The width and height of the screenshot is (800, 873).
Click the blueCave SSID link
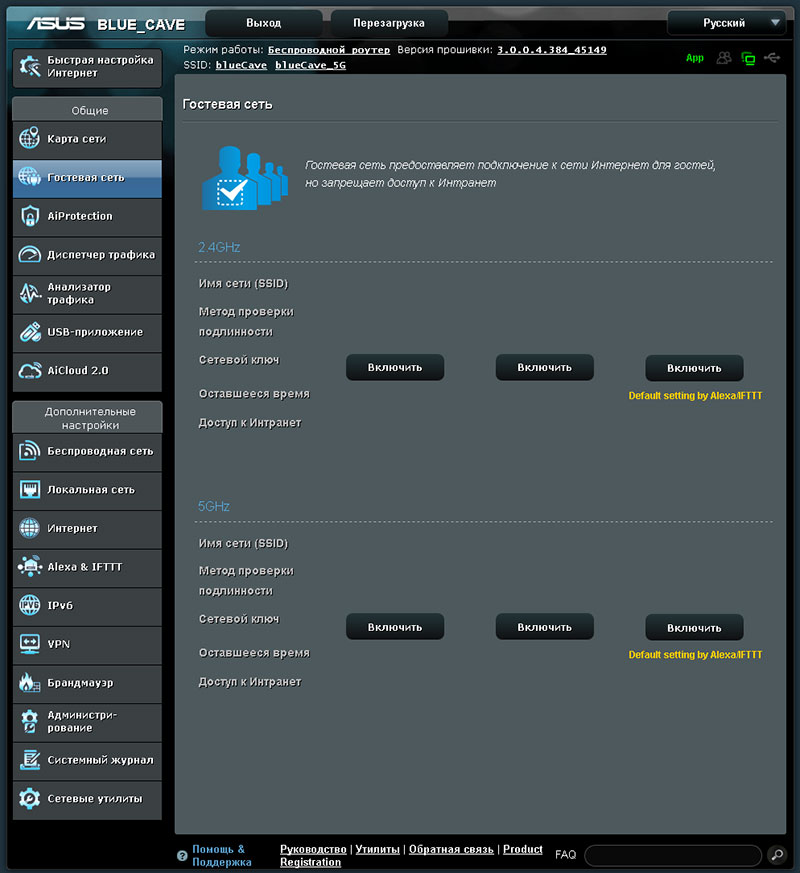pos(241,65)
